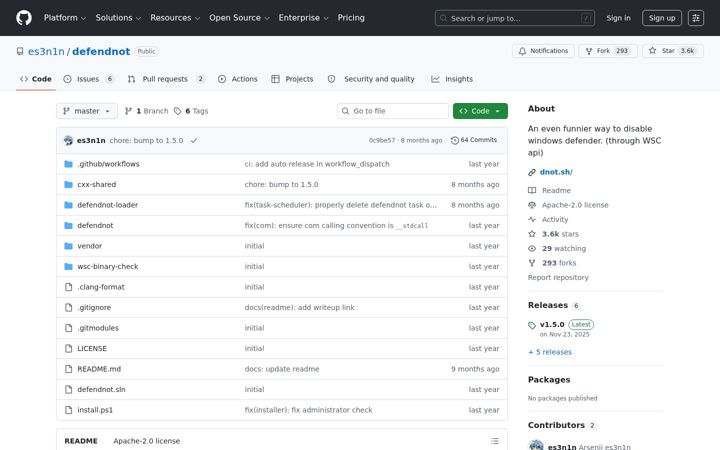View the 1 Branch link

147,111
